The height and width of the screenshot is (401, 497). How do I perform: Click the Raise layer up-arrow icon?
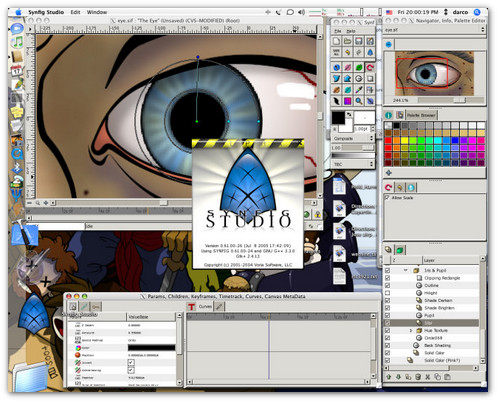point(389,377)
